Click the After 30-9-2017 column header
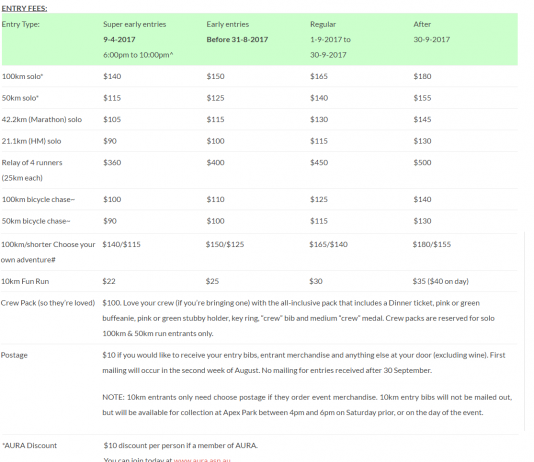The width and height of the screenshot is (534, 462). click(x=431, y=32)
